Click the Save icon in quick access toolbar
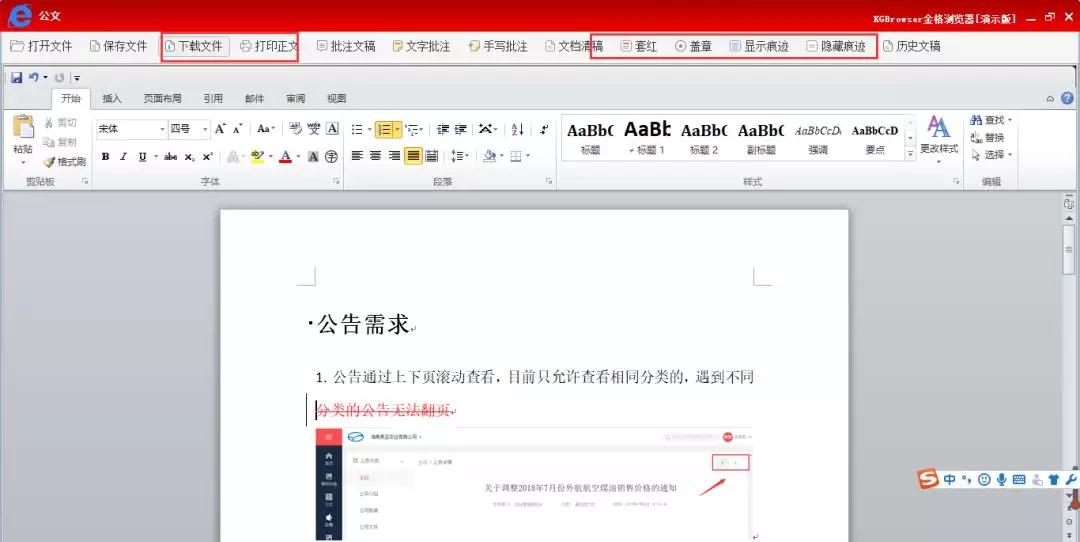Viewport: 1080px width, 542px height. 16,77
